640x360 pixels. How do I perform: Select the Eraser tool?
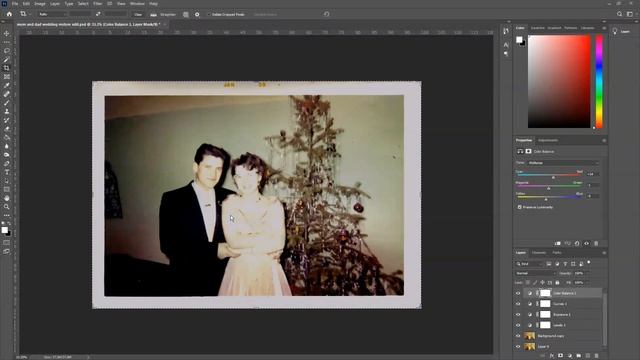(7, 129)
